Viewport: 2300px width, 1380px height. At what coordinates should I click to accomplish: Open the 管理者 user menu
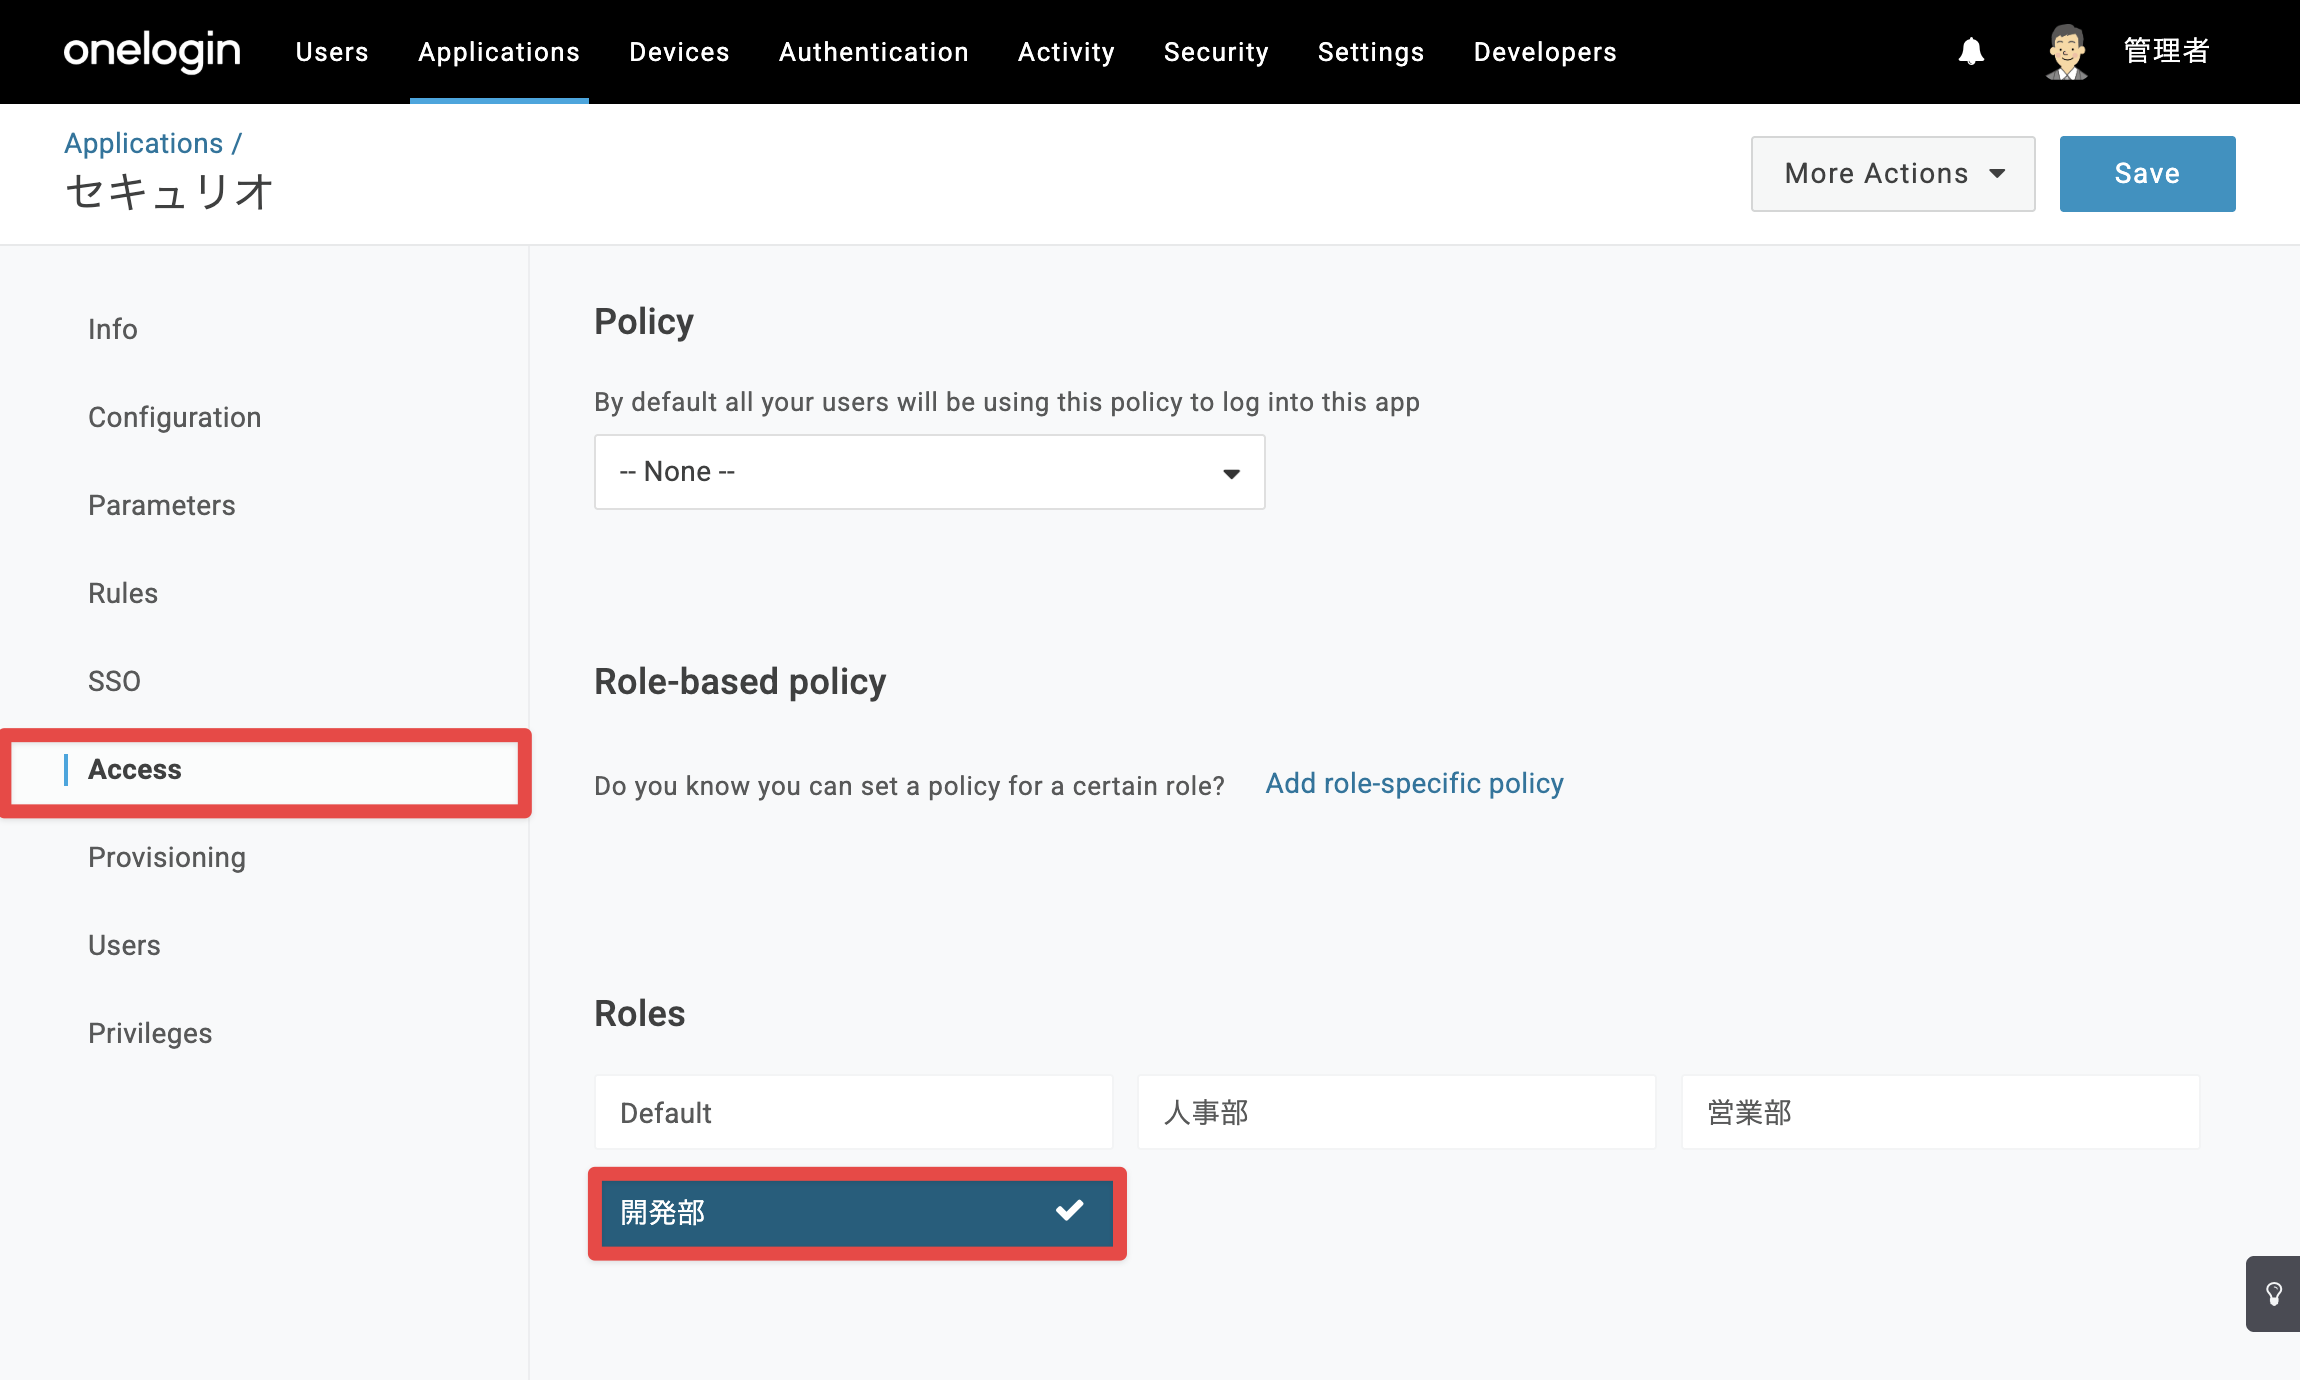pos(2166,51)
